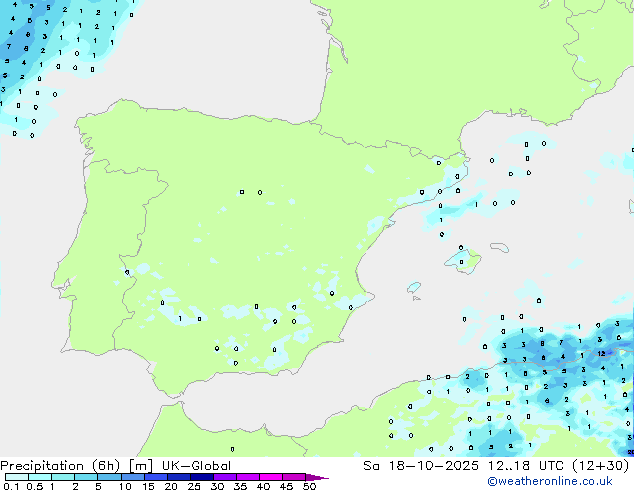
Task: Select the 1–2 legend color swatch
Action: [x=63, y=477]
